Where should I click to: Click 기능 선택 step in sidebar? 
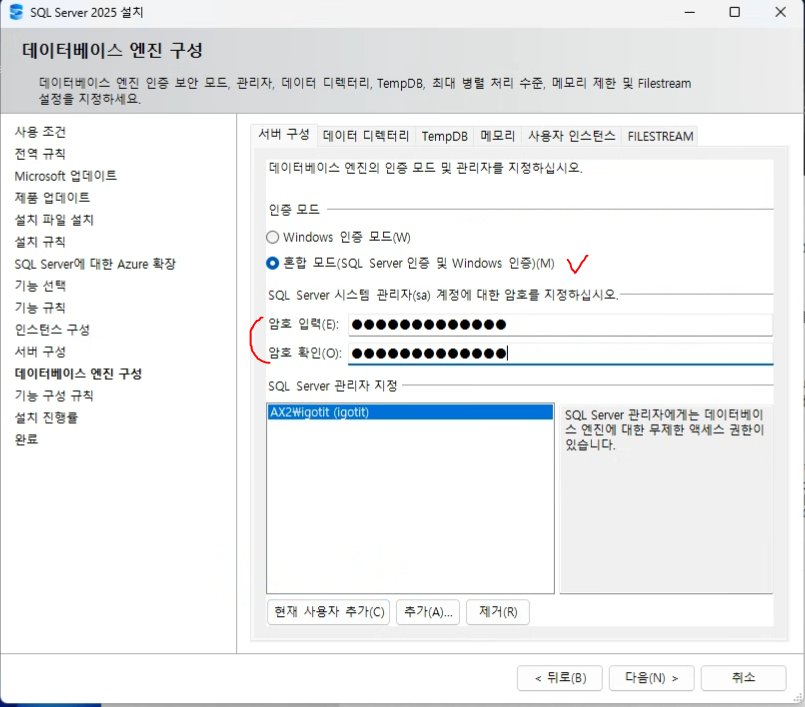(40, 285)
